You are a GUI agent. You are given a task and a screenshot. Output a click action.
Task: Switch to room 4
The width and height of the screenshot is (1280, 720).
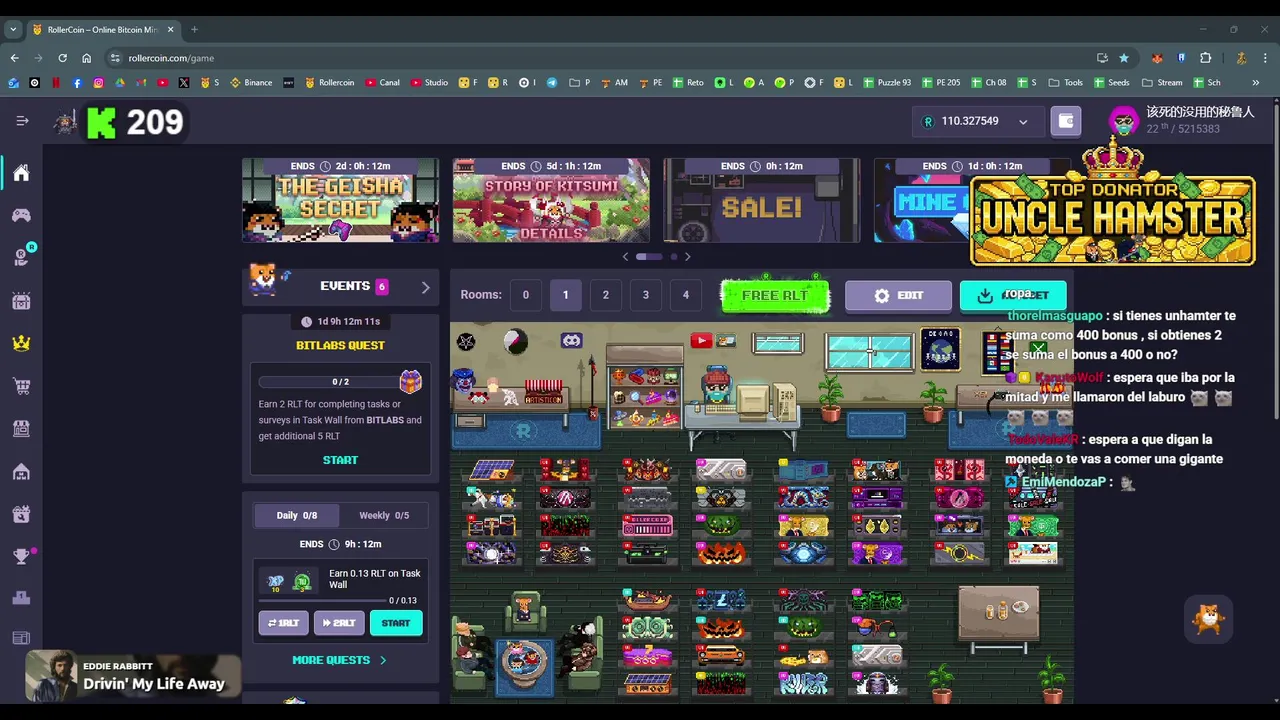click(x=685, y=295)
